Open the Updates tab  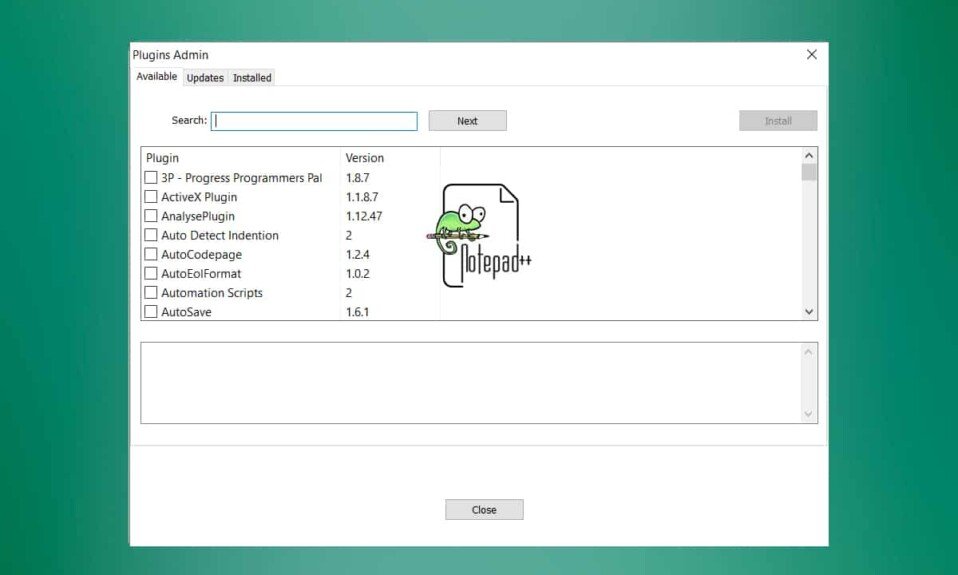tap(205, 78)
